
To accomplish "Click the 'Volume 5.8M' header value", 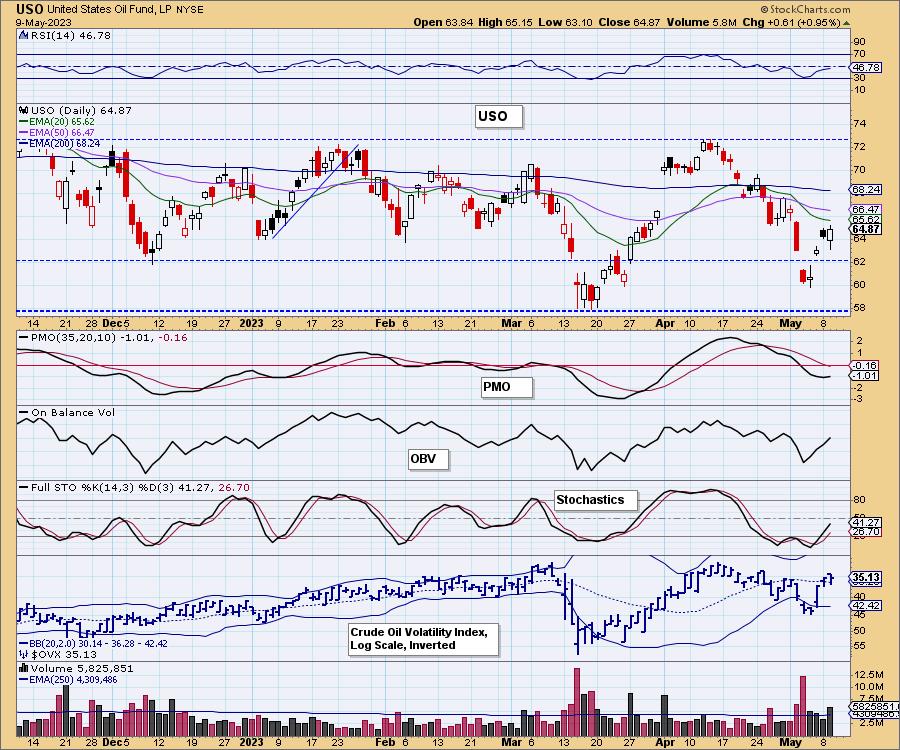I will coord(701,22).
